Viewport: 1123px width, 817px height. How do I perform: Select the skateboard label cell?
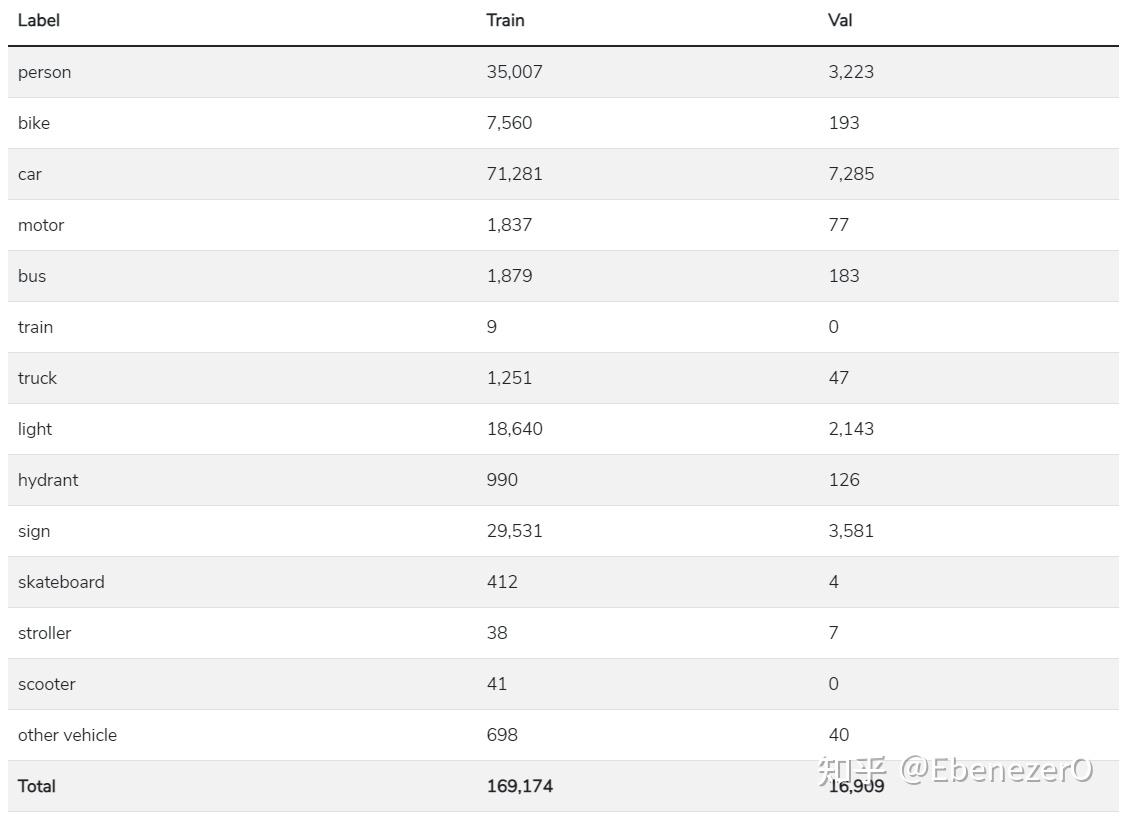pos(61,582)
